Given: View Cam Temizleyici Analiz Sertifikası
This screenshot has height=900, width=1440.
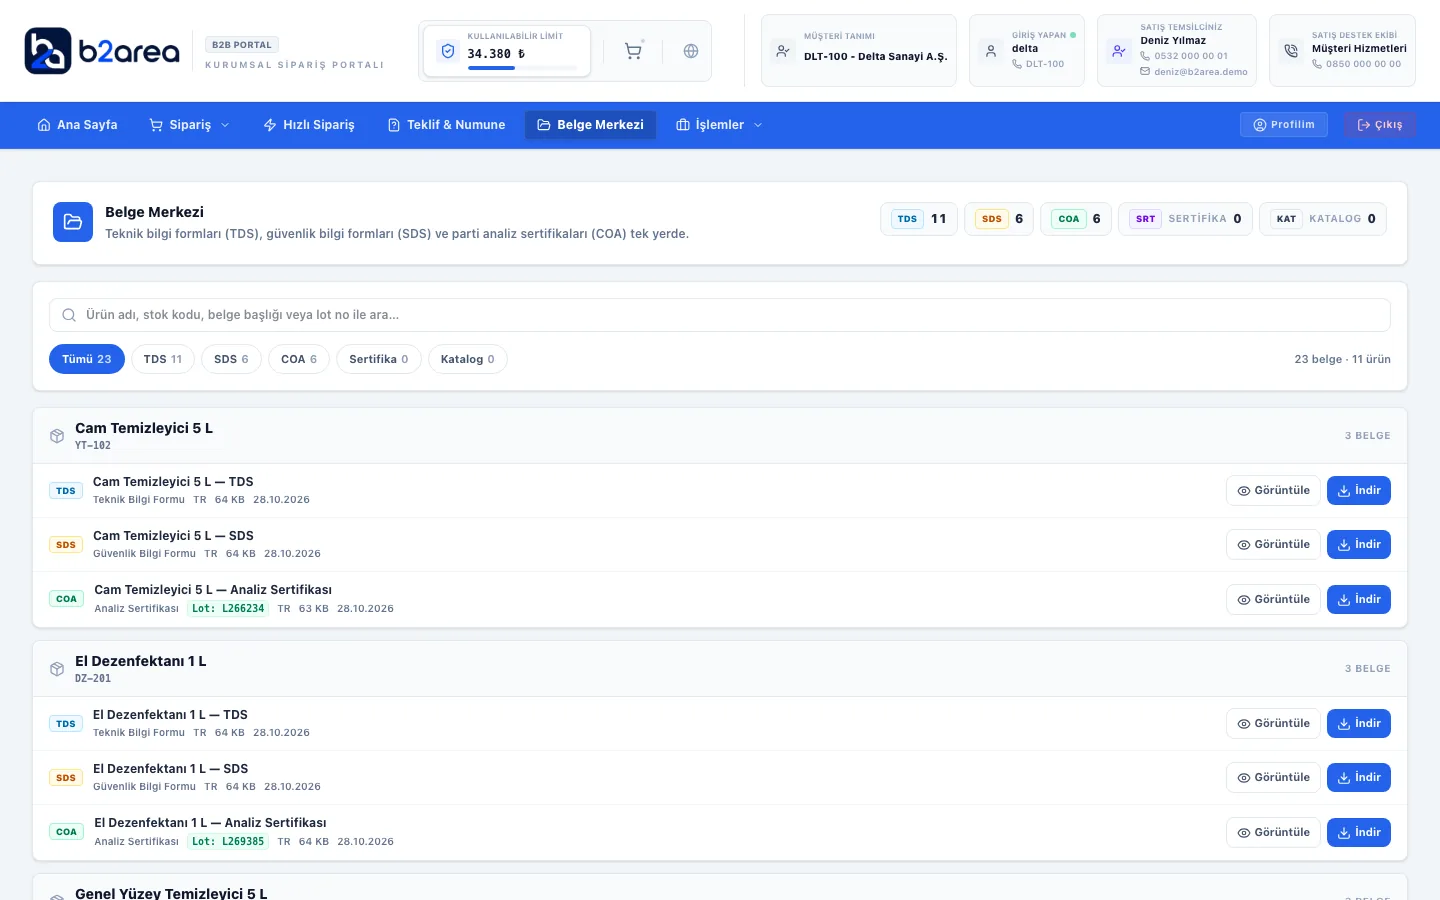Looking at the screenshot, I should [1273, 600].
